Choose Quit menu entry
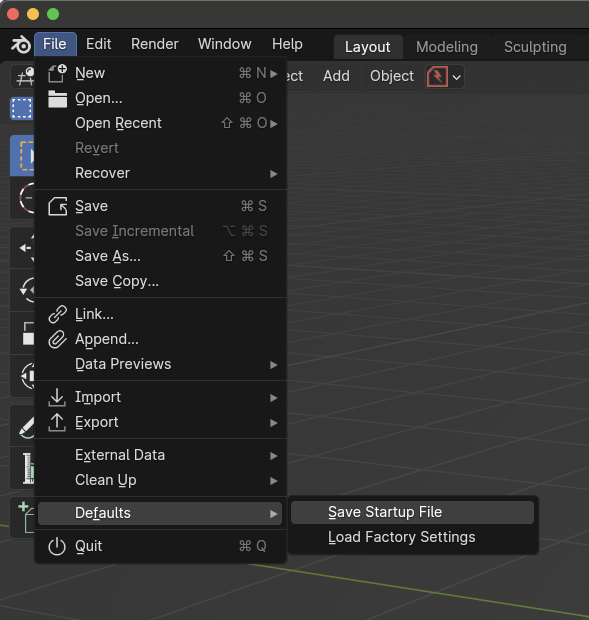Screen dimensions: 589x620 pyautogui.click(x=160, y=546)
